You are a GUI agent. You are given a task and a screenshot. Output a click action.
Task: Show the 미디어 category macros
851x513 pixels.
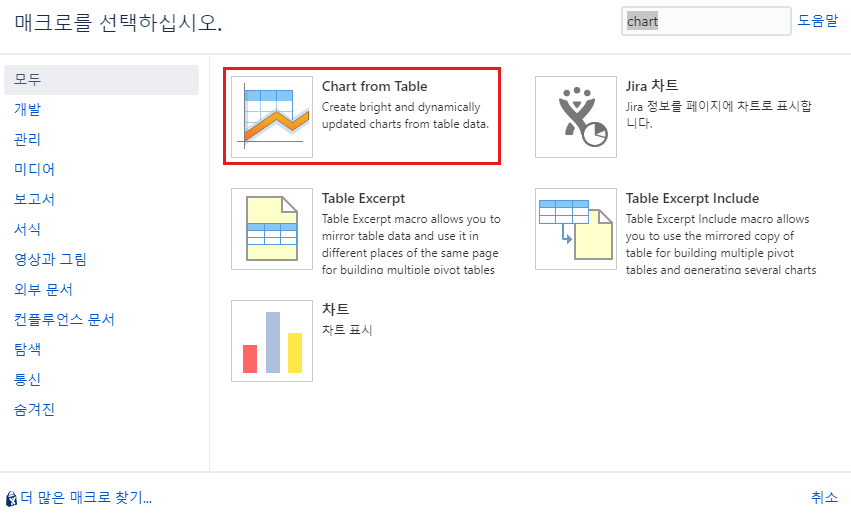(x=34, y=169)
